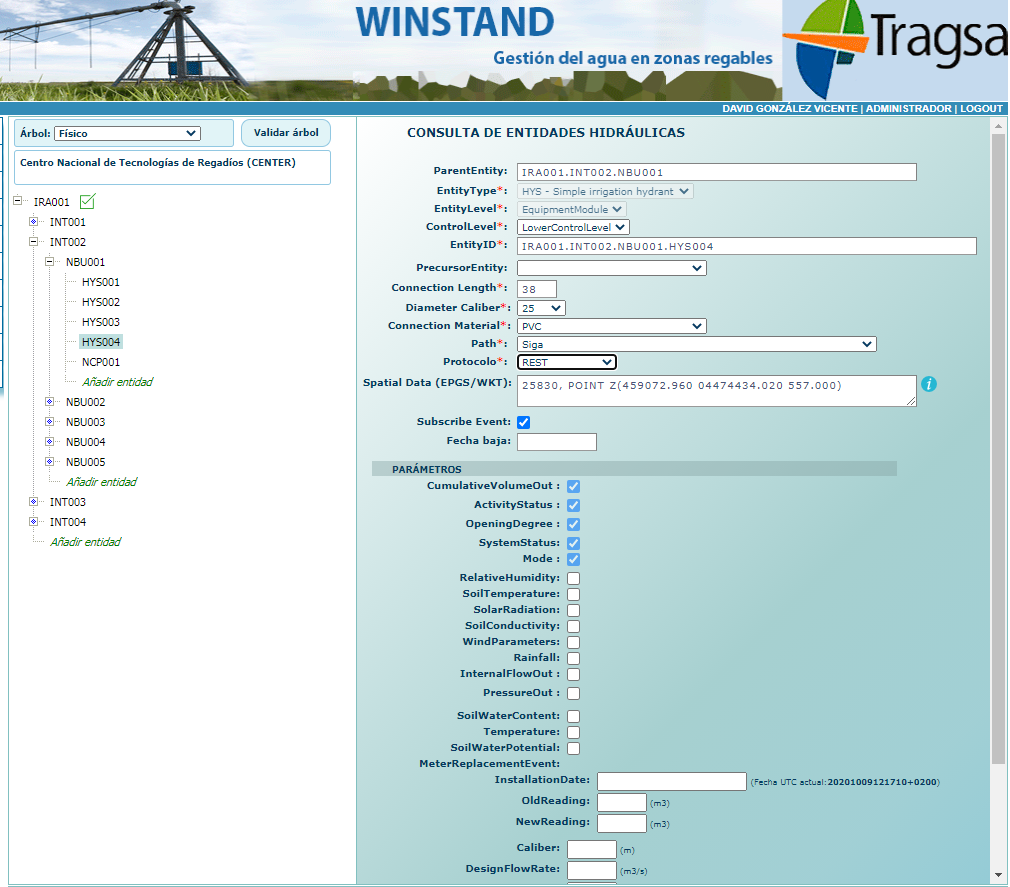Click the ParentEntity input field
Screen dimensions: 1010x887
(x=716, y=172)
